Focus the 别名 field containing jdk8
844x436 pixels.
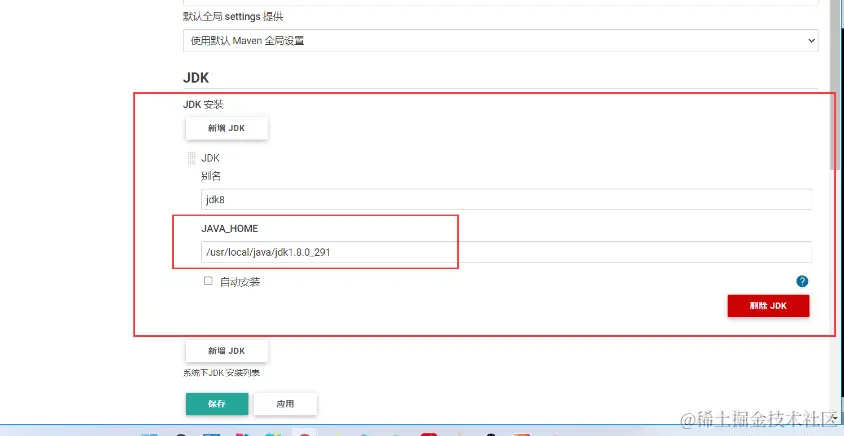point(506,199)
